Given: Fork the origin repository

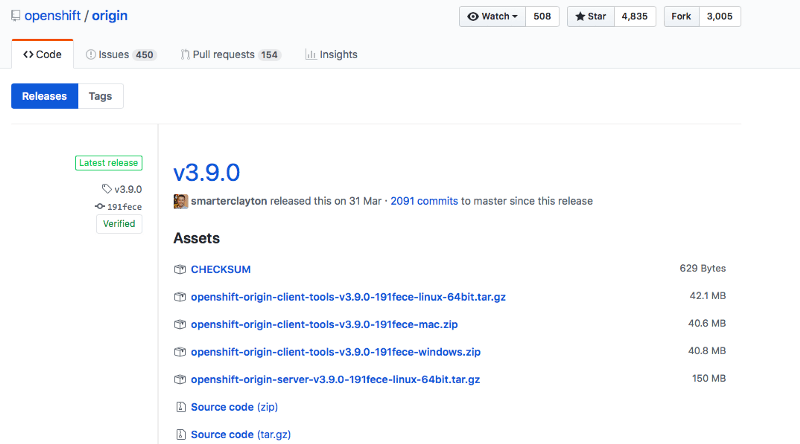Looking at the screenshot, I should pos(682,16).
